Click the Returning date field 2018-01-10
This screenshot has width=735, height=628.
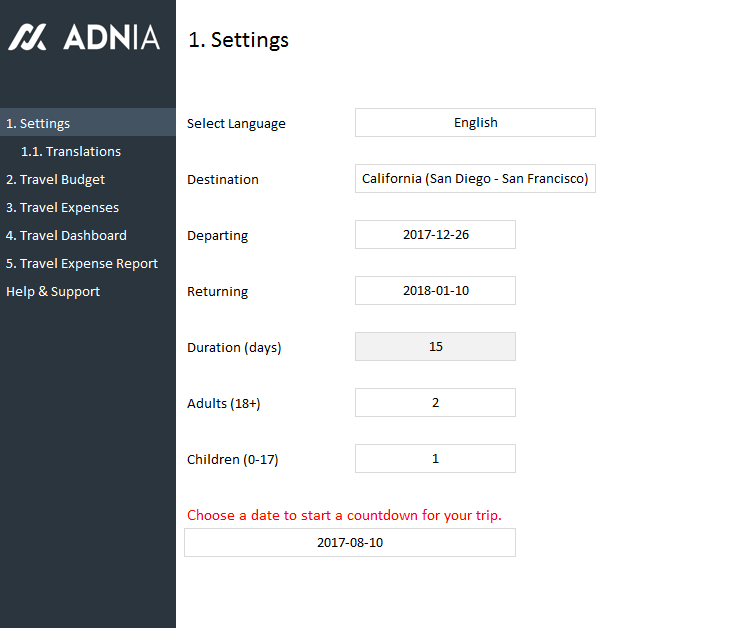pyautogui.click(x=435, y=291)
